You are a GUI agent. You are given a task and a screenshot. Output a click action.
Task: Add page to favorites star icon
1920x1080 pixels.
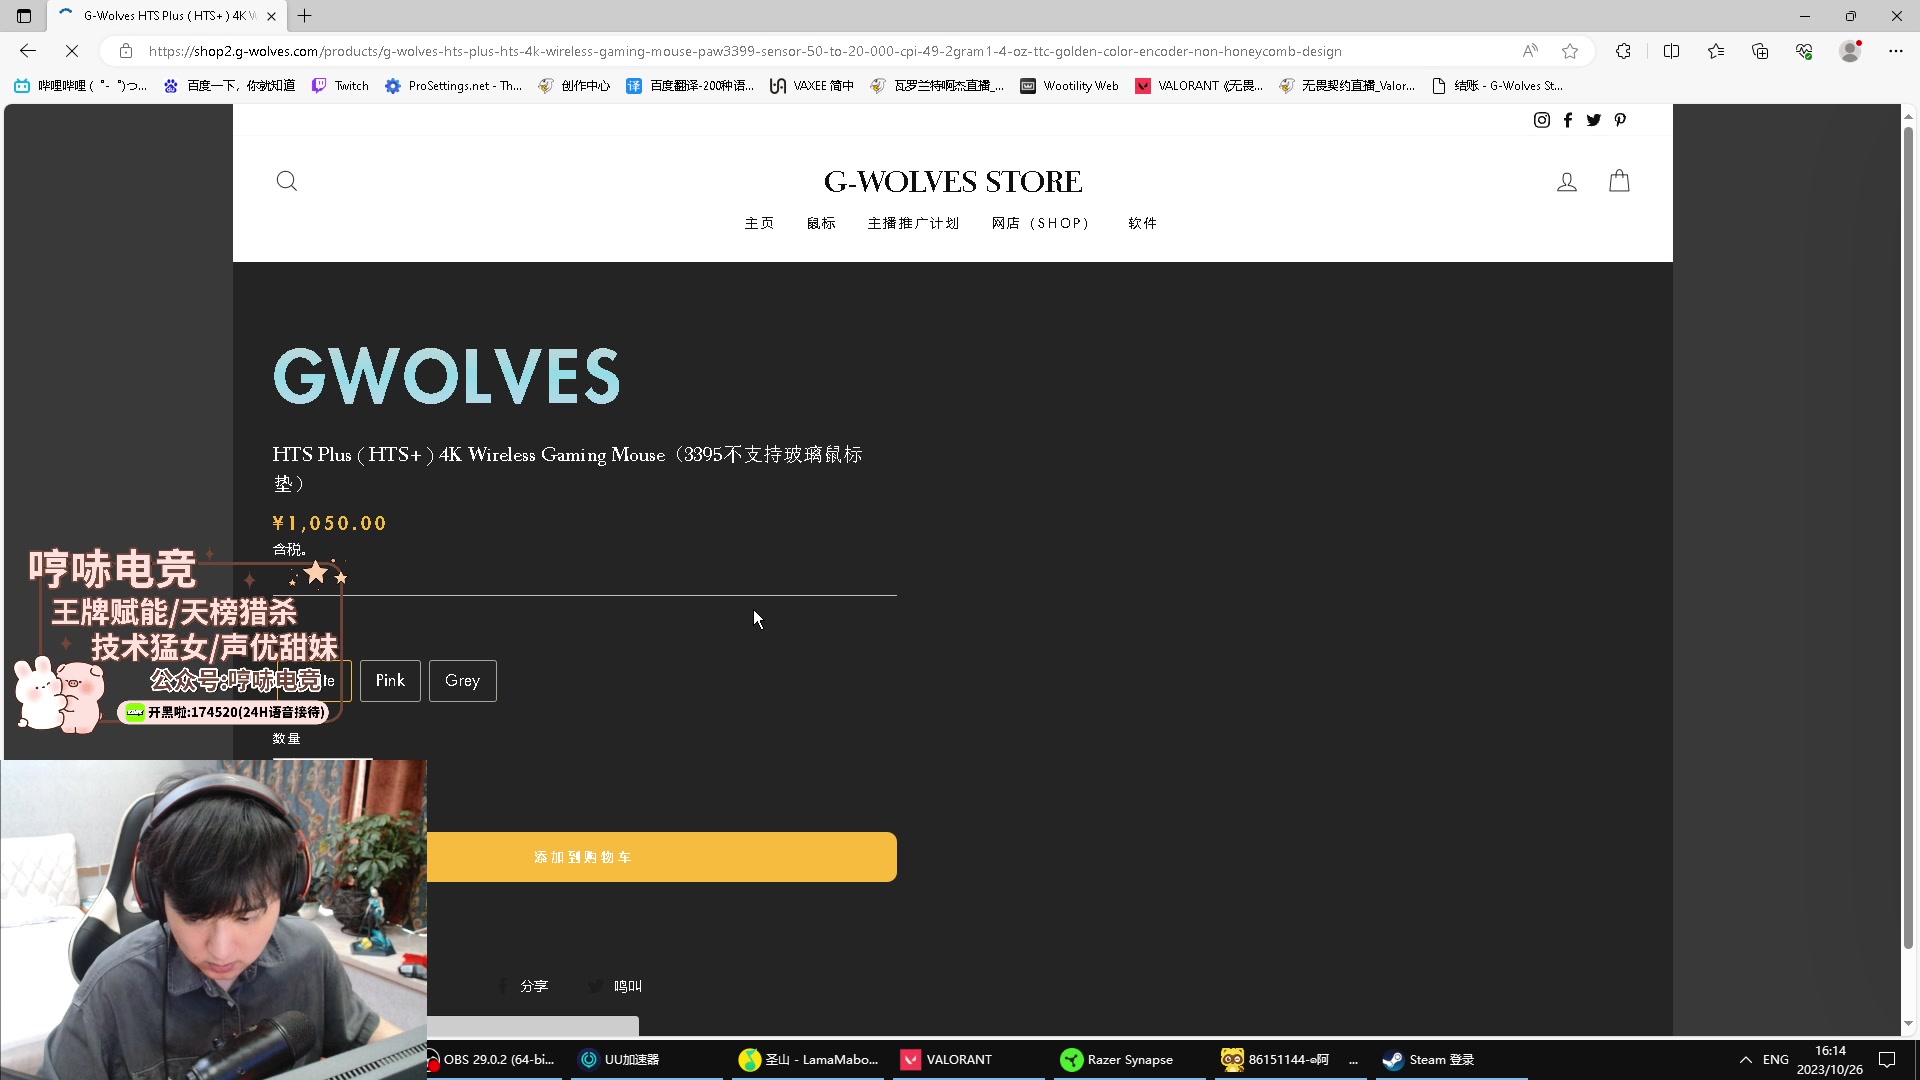coord(1570,51)
